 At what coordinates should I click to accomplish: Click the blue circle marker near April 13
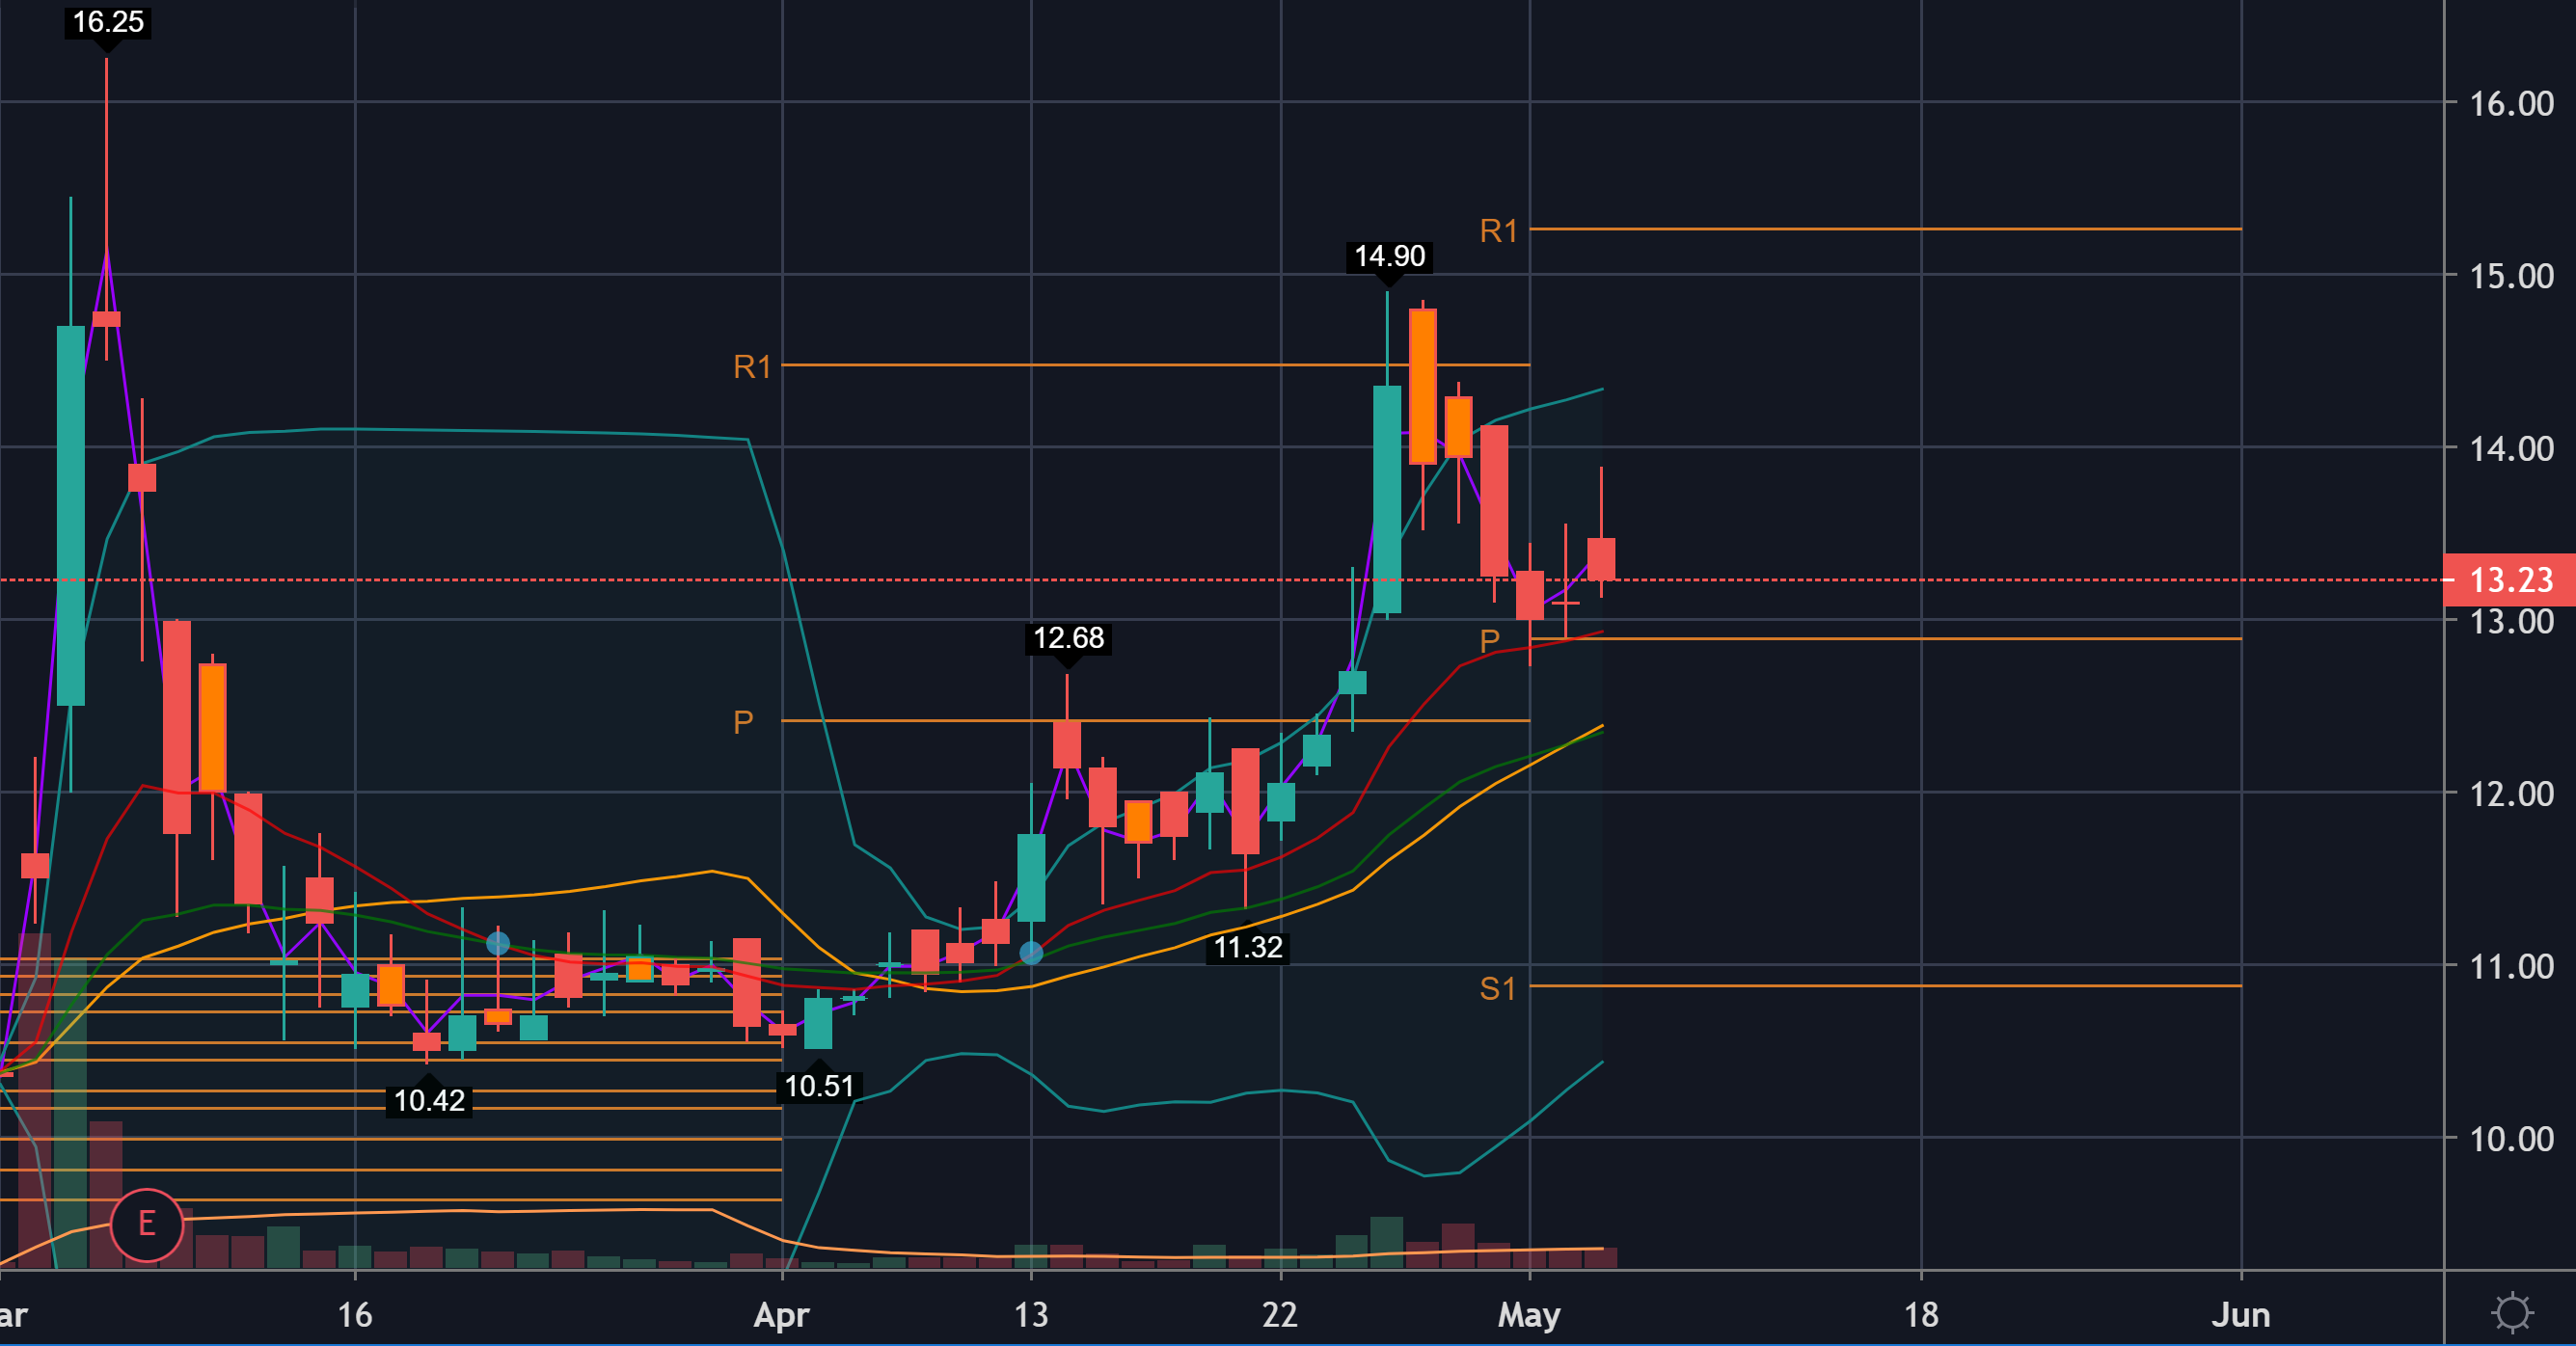[1031, 953]
